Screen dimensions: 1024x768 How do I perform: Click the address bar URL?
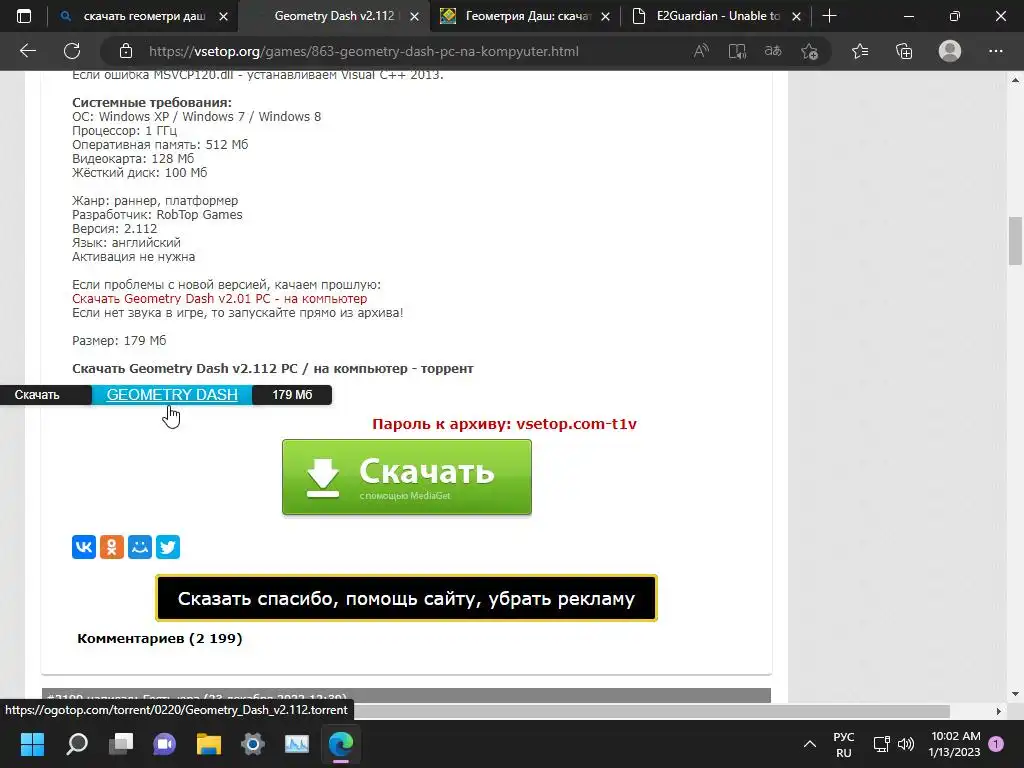click(364, 51)
